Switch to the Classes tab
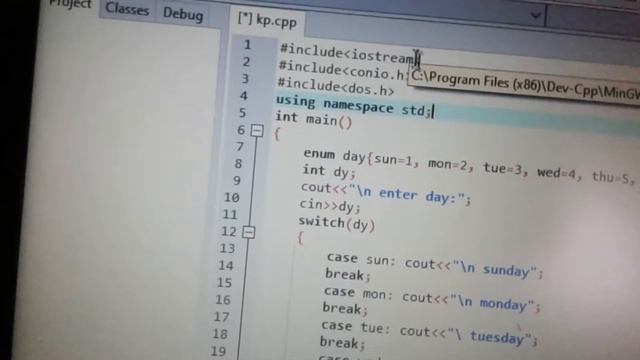 tap(127, 9)
